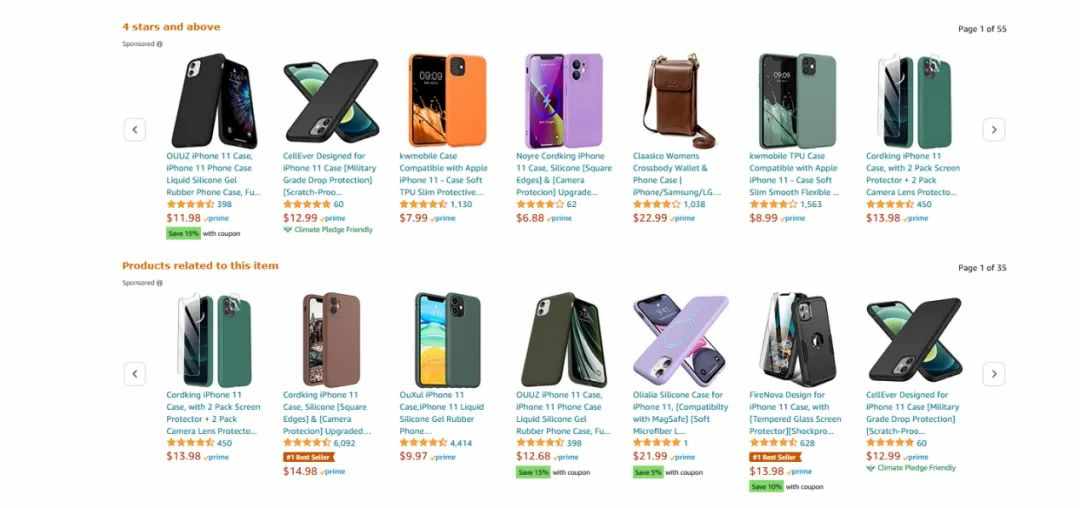Click previous arrow in 4 stars carousel
The image size is (1080, 508).
coord(135,129)
